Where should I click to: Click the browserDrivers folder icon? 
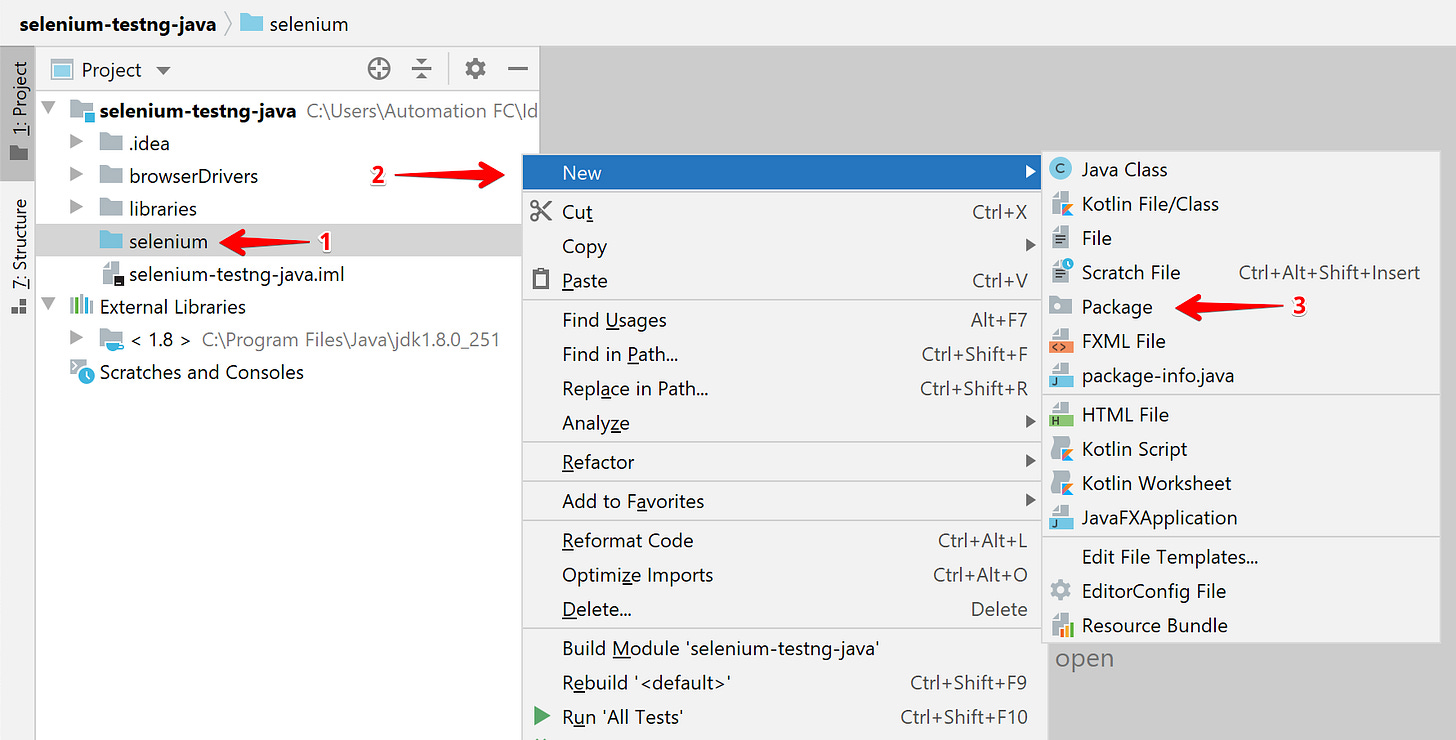(x=111, y=175)
